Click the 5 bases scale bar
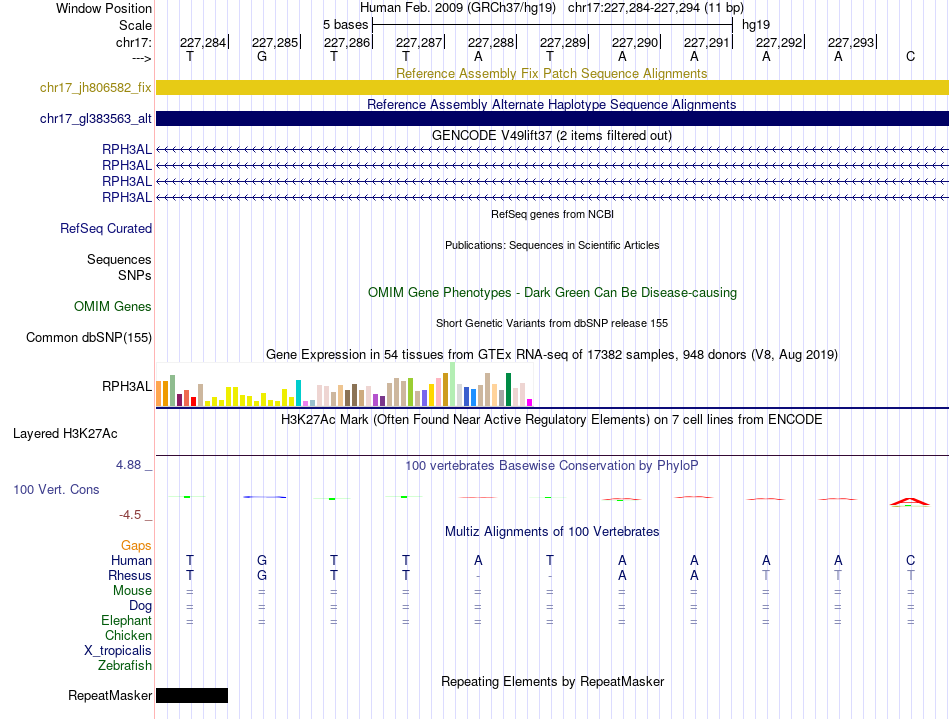 [x=552, y=25]
